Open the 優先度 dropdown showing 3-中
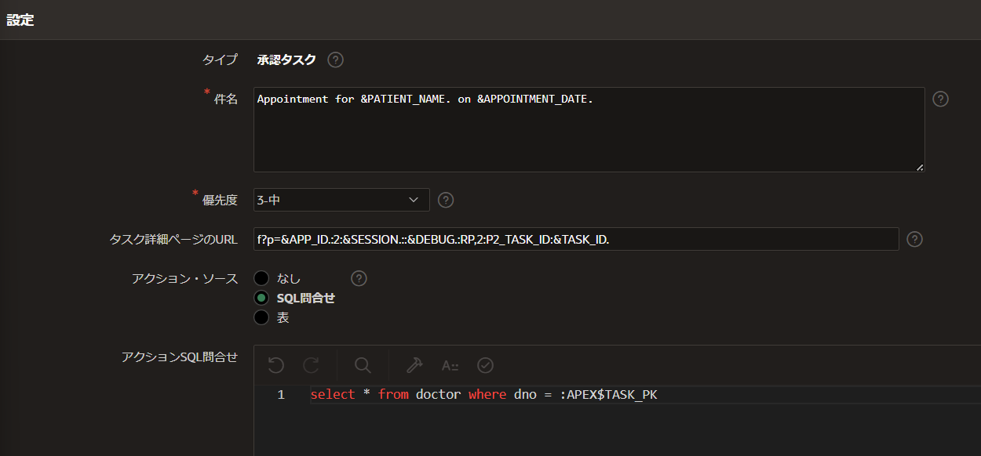 pyautogui.click(x=342, y=200)
